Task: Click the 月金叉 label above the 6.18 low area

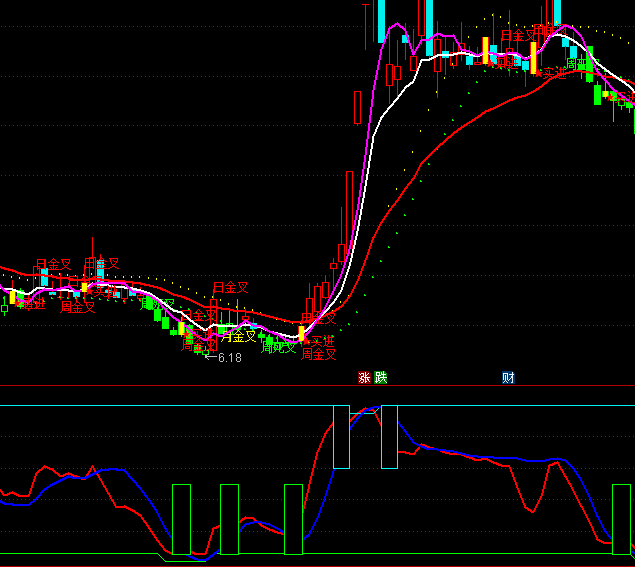Action: [229, 289]
